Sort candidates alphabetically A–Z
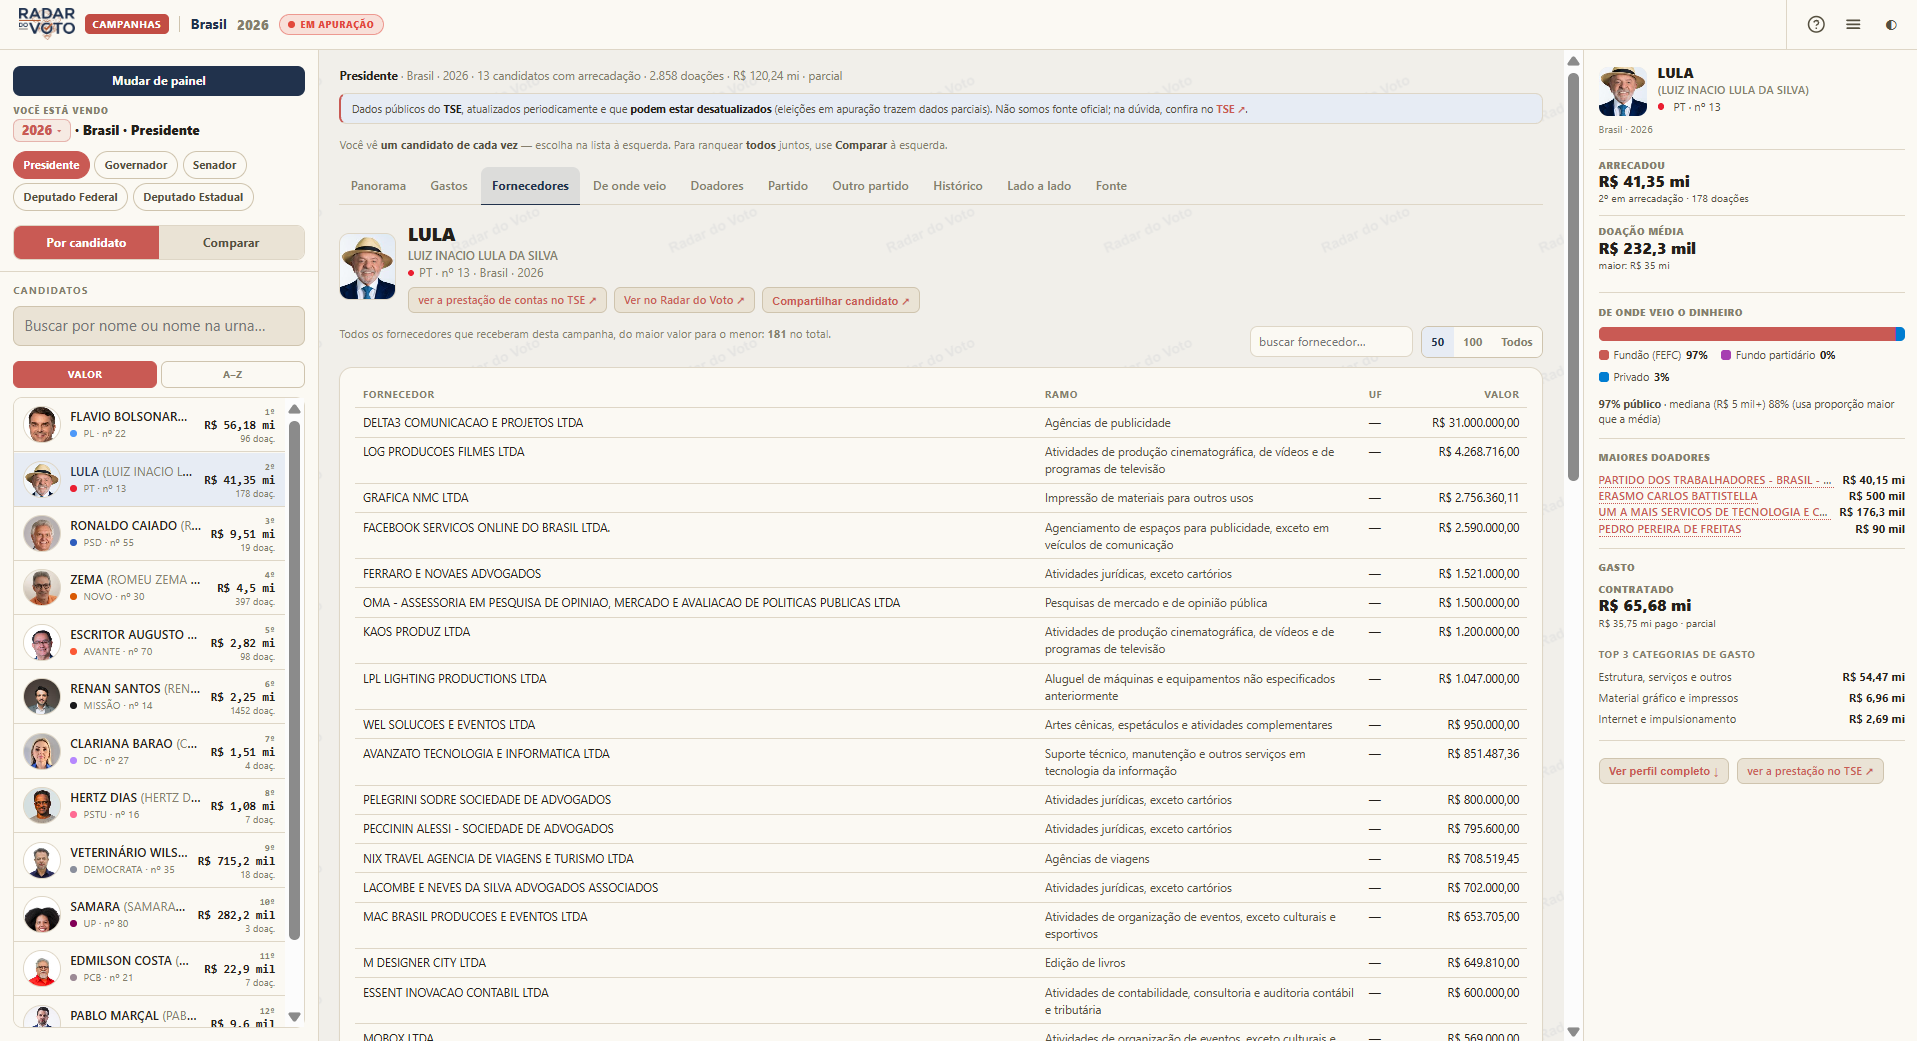 [x=233, y=374]
